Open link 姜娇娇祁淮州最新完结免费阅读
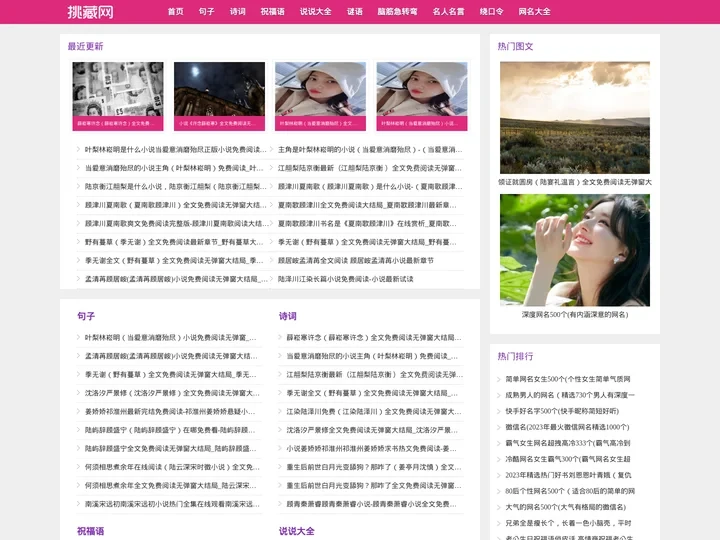 tap(170, 411)
